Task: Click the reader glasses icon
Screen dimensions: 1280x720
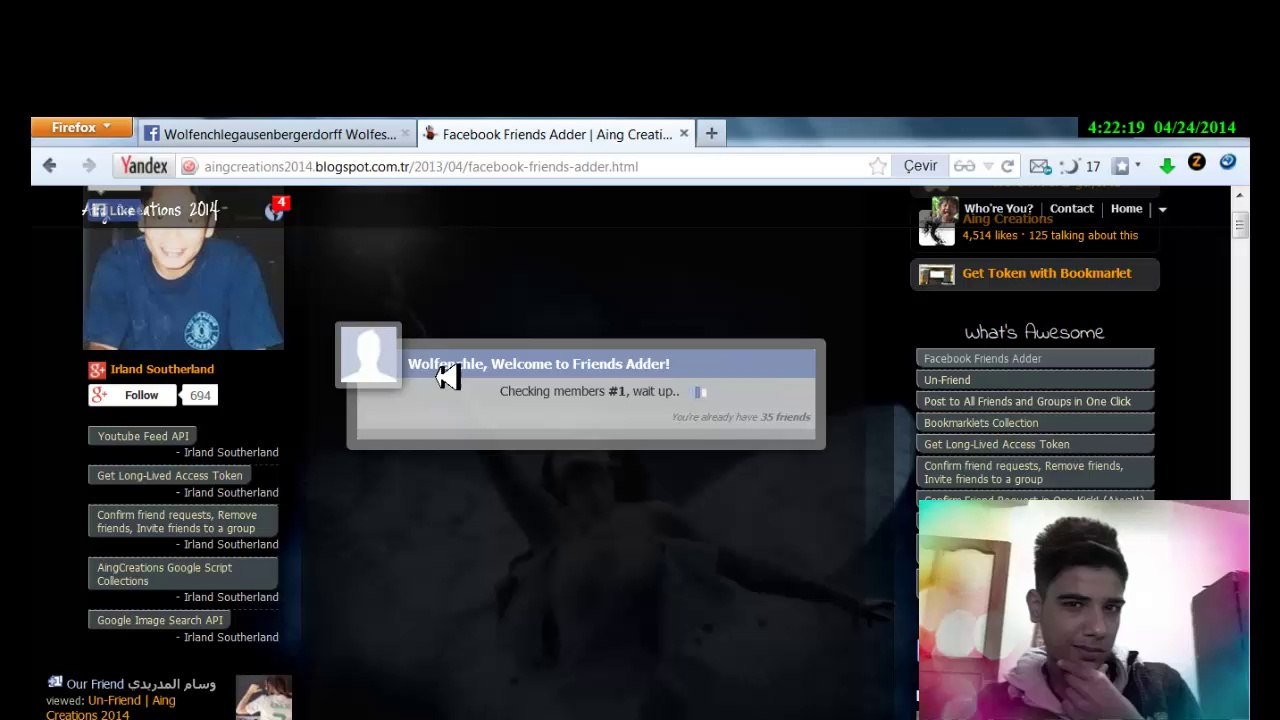Action: 964,166
